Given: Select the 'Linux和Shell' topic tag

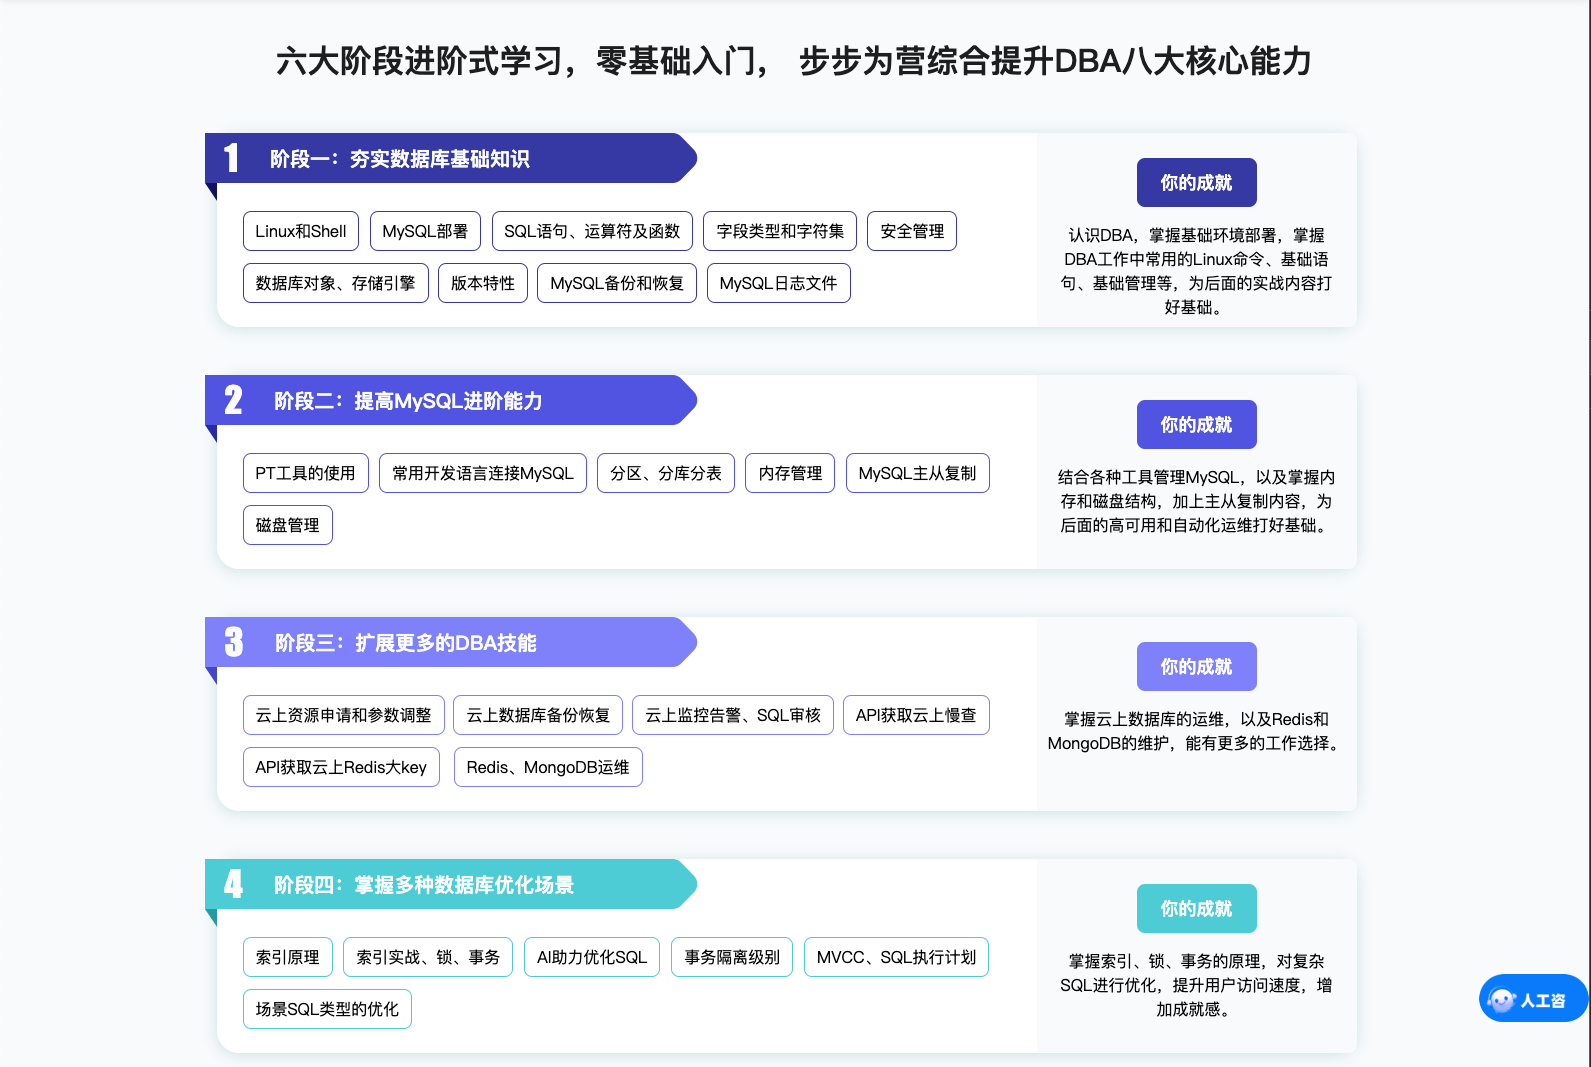Looking at the screenshot, I should (300, 231).
